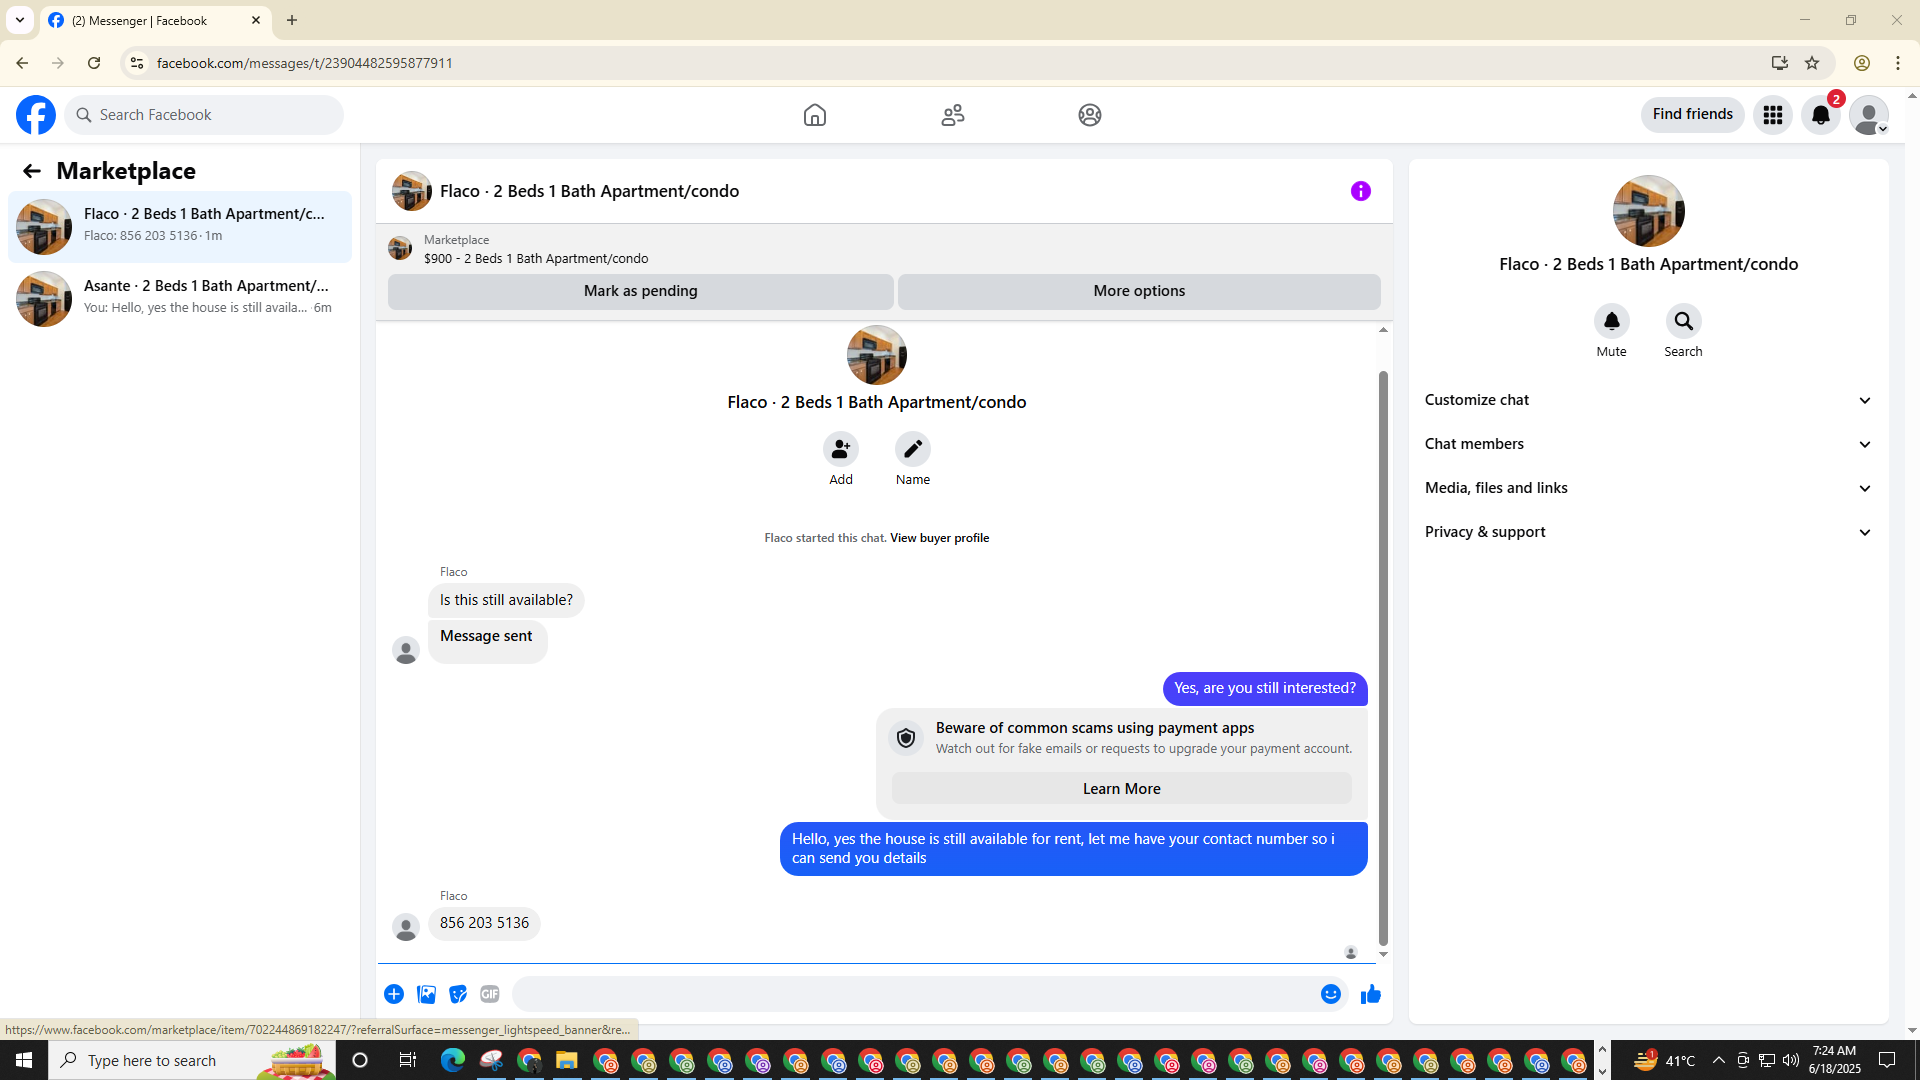
Task: Click the Search Facebook field
Action: click(204, 115)
